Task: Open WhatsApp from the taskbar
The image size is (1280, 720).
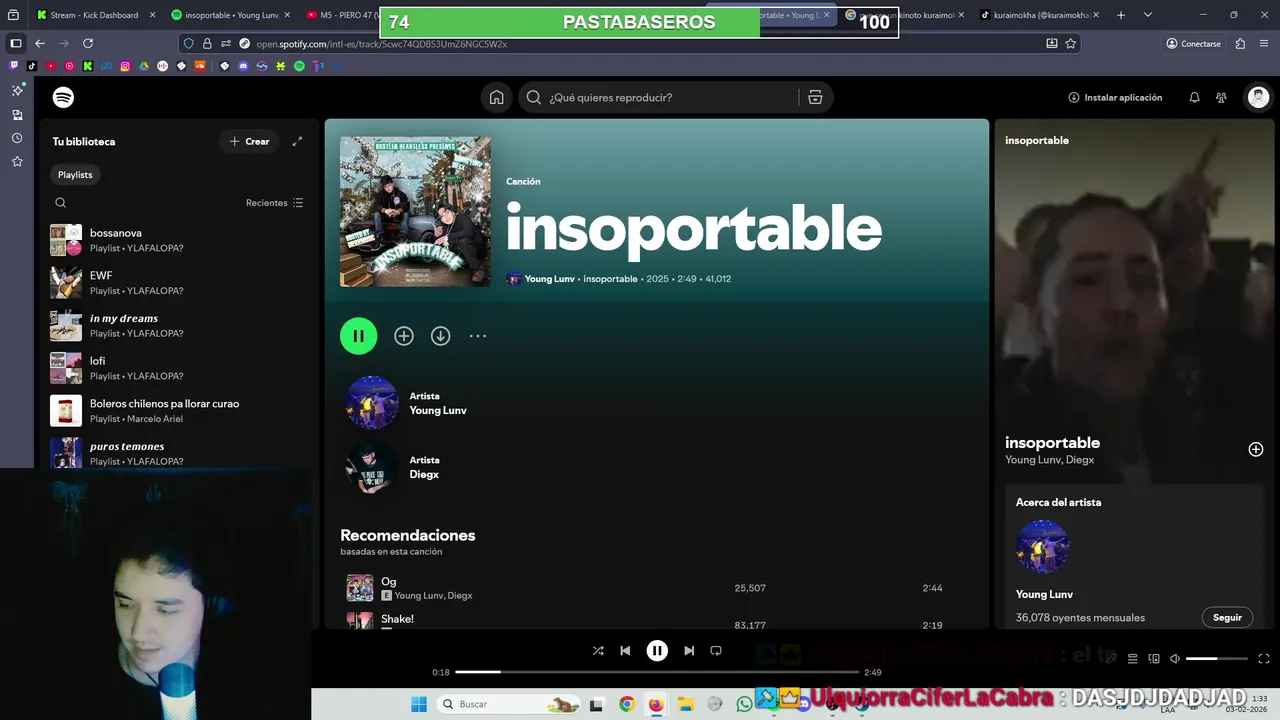Action: pos(744,704)
